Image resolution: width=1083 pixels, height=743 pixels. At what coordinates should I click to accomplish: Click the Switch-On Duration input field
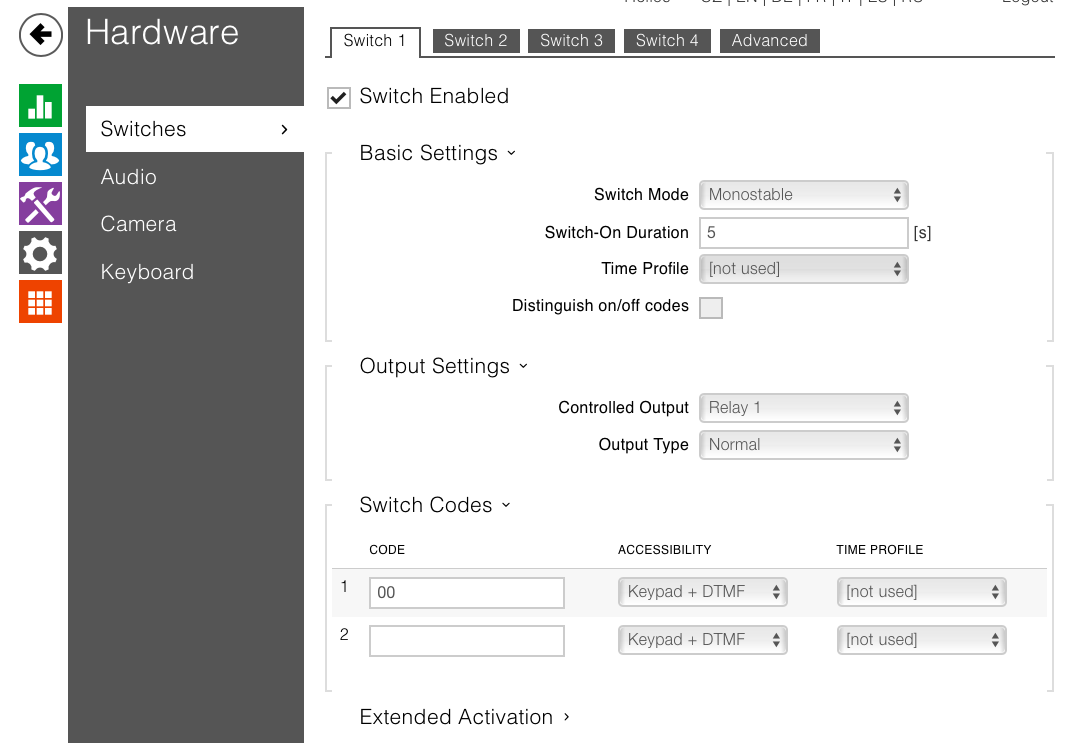tap(803, 233)
